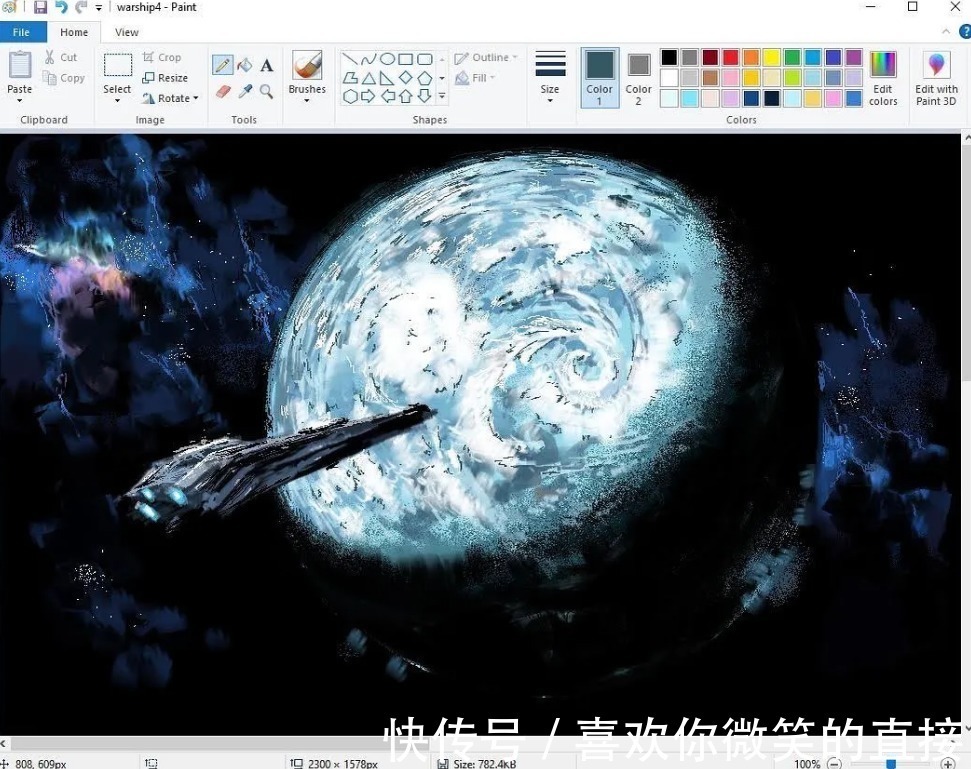Undo the last action
The width and height of the screenshot is (971, 769).
pyautogui.click(x=62, y=7)
